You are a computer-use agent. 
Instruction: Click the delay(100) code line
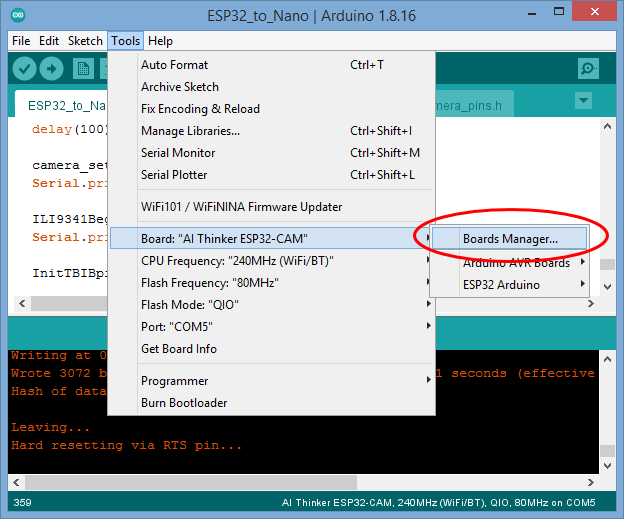click(x=69, y=129)
